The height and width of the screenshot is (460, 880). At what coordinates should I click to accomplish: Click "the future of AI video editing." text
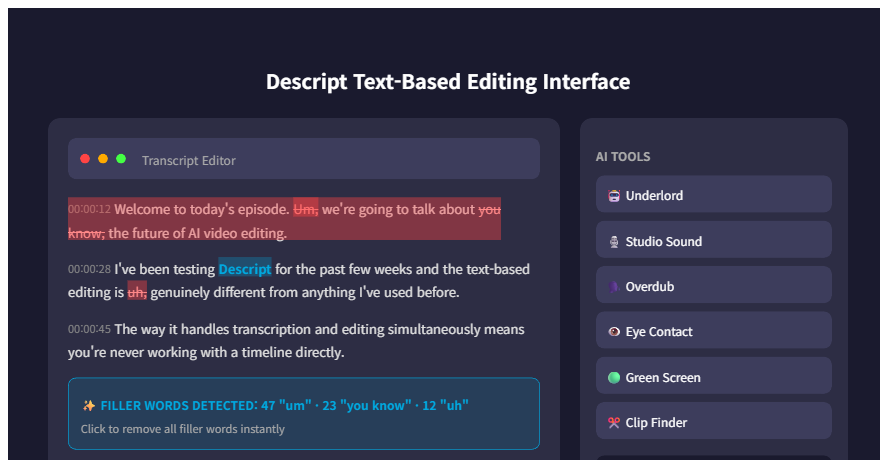[x=198, y=233]
